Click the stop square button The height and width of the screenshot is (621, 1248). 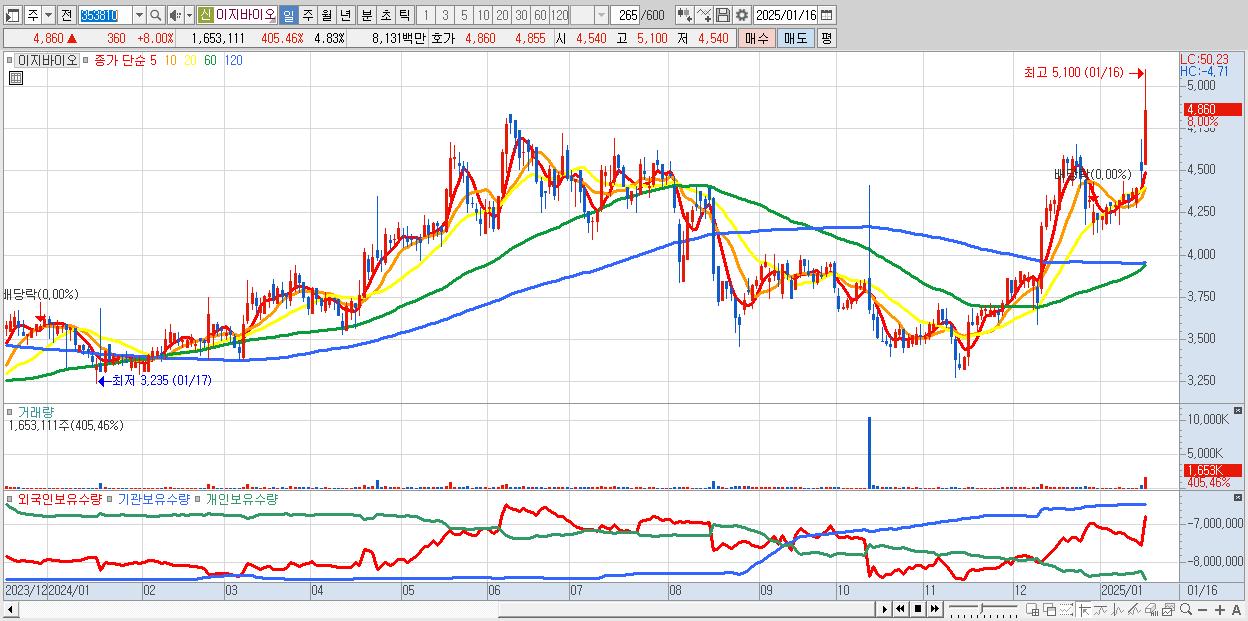pyautogui.click(x=917, y=609)
